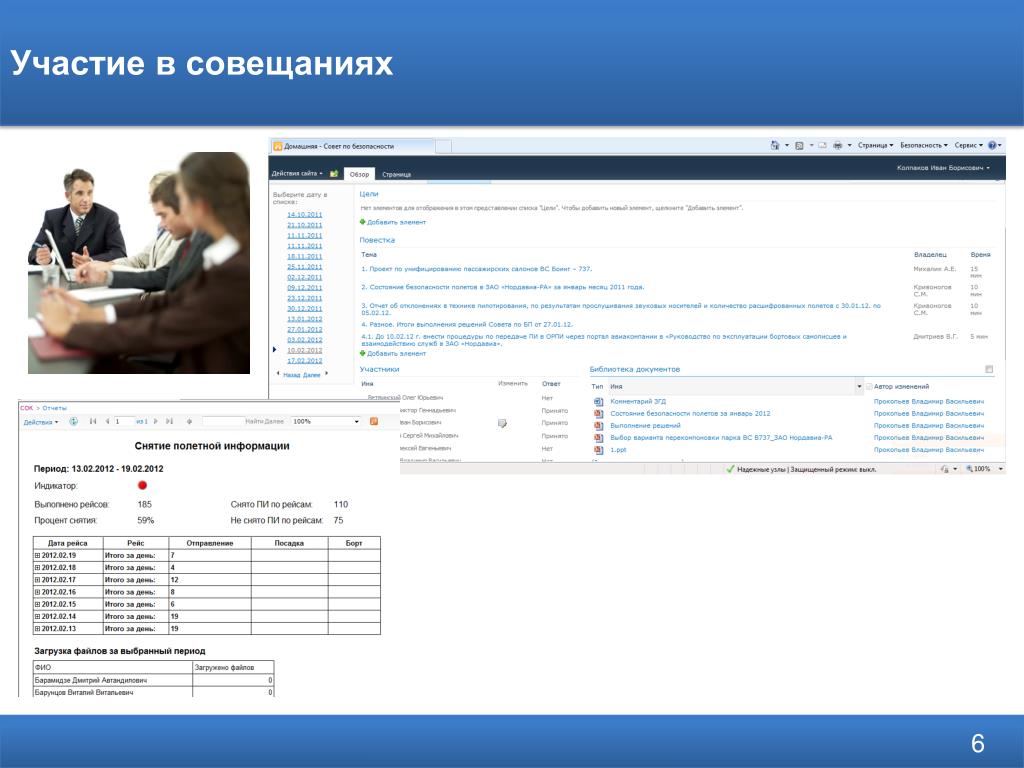Open the Действия сайта menu
The width and height of the screenshot is (1024, 768).
pyautogui.click(x=297, y=174)
